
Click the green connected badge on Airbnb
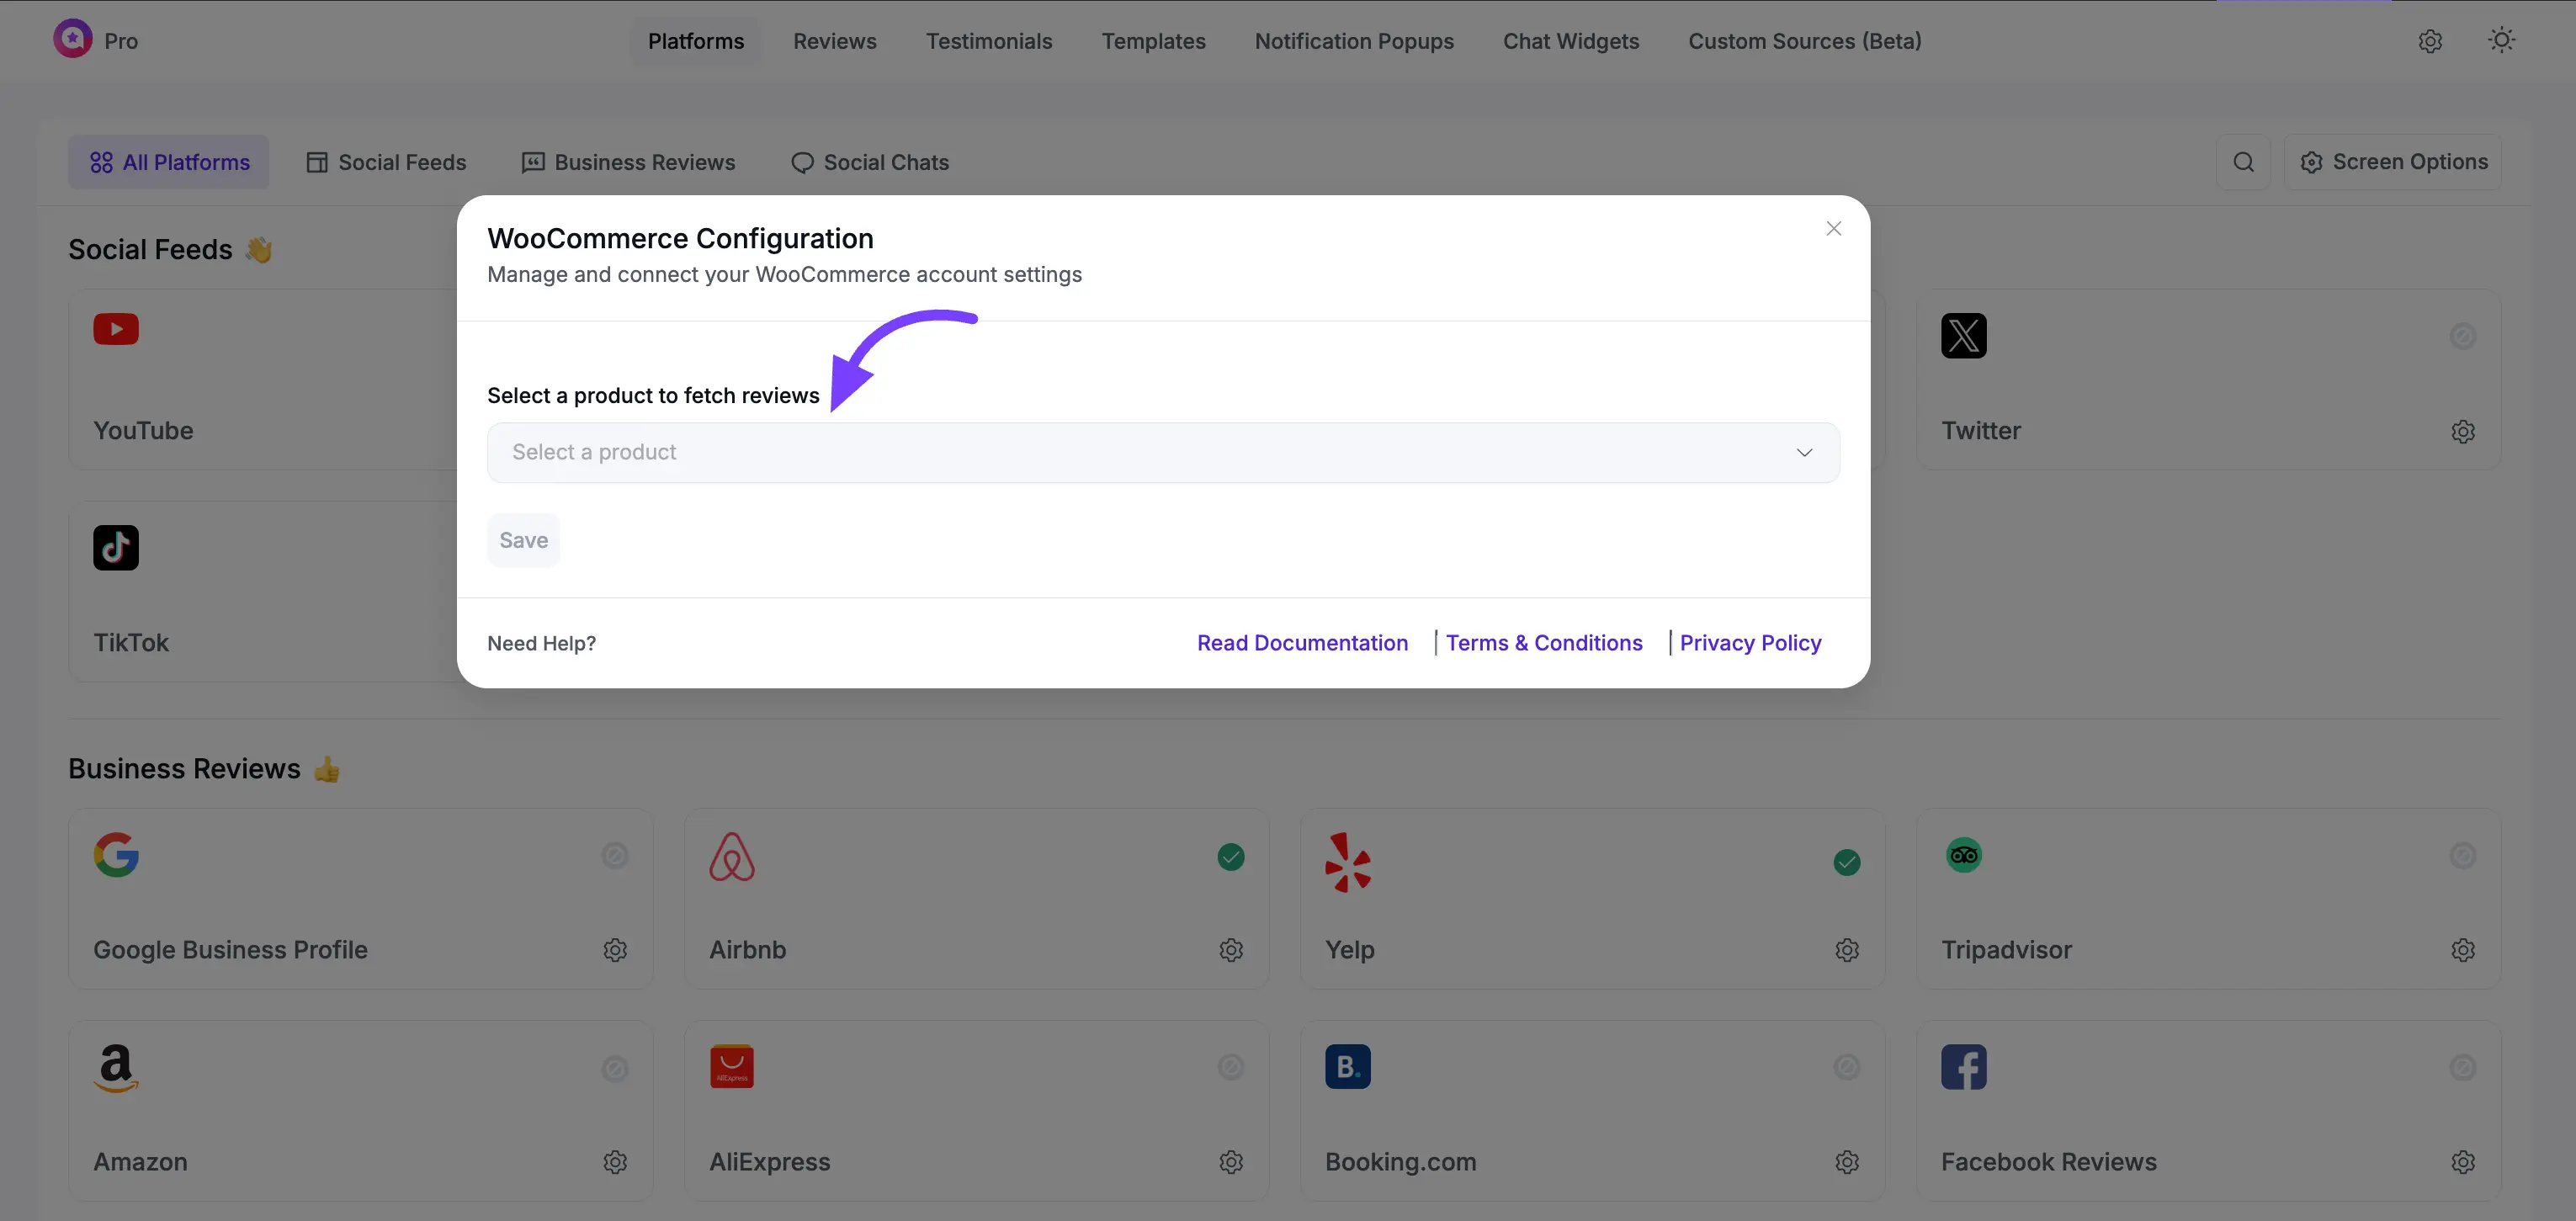tap(1230, 858)
